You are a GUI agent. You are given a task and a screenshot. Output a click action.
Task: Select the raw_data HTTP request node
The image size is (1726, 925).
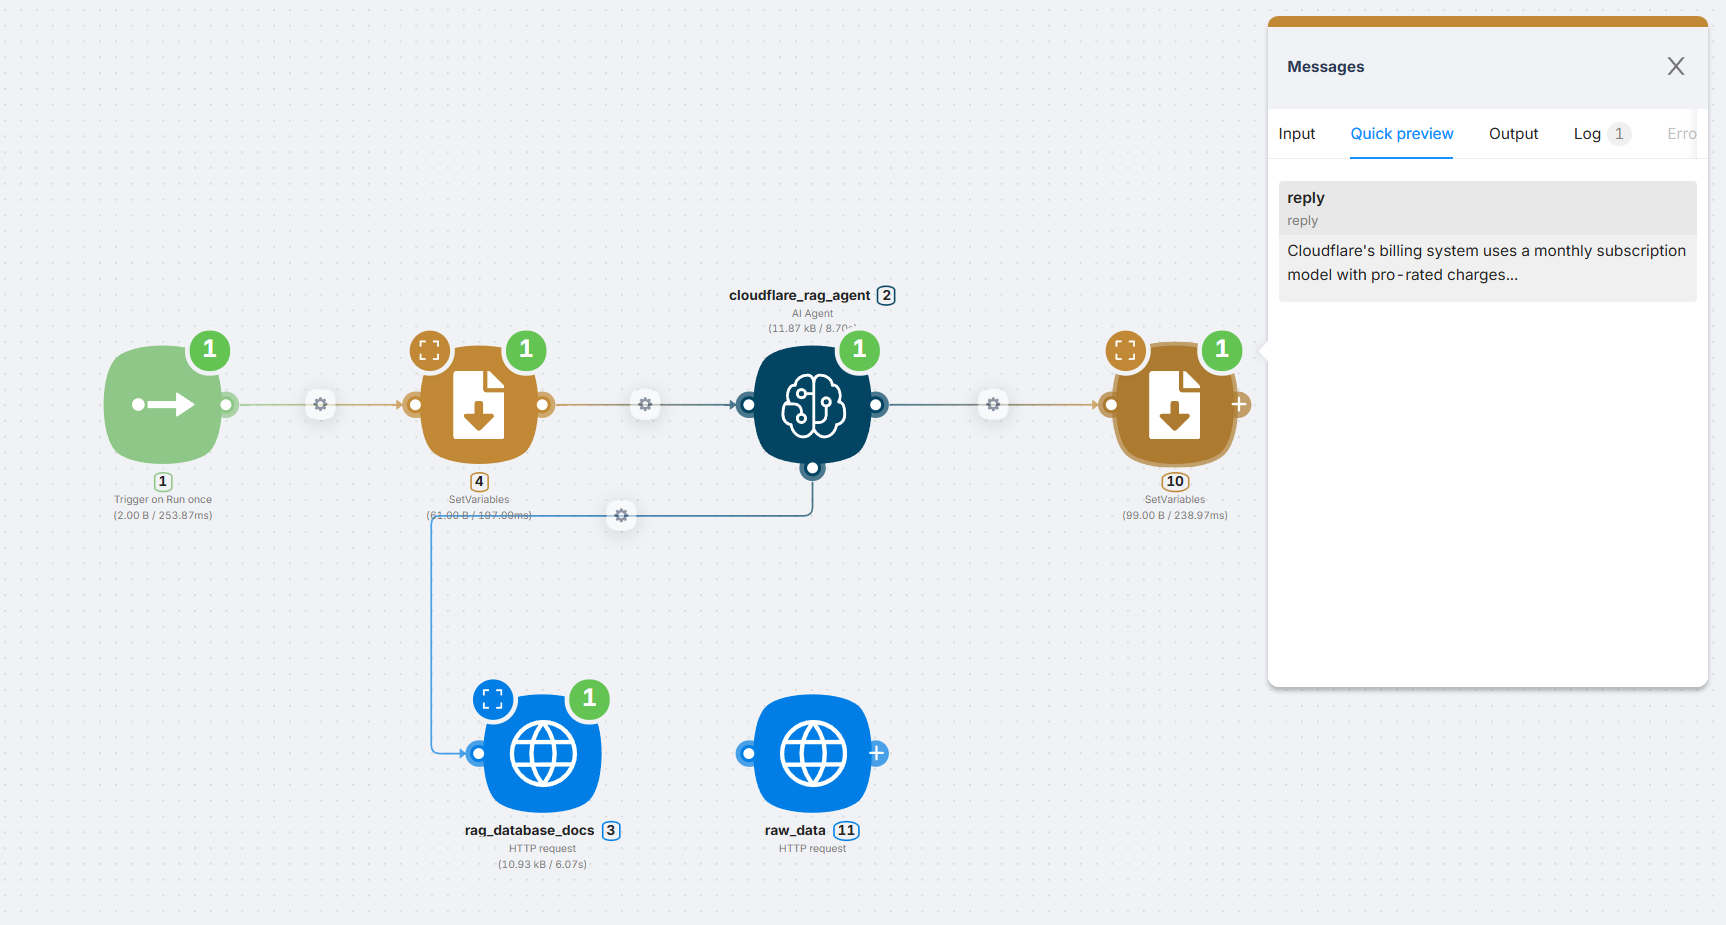[x=812, y=753]
